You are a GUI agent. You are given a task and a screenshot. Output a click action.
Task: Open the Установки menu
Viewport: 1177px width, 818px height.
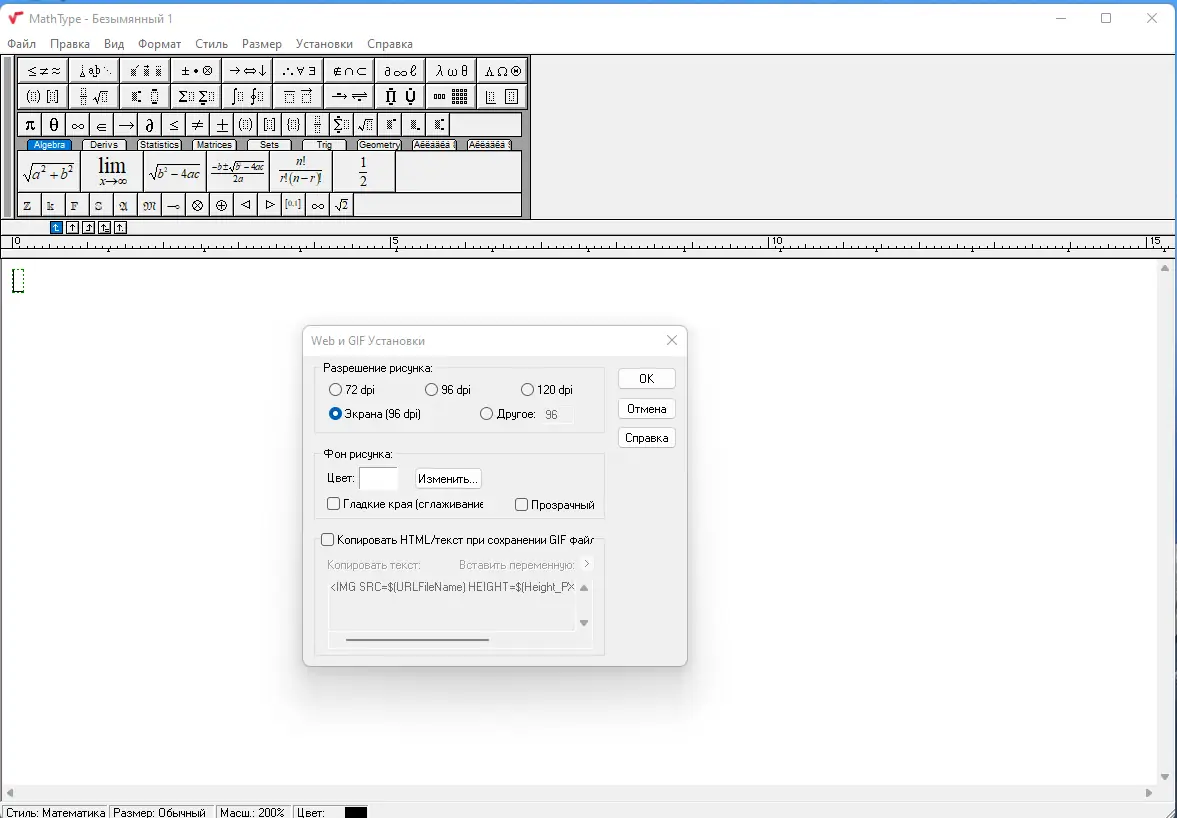pos(324,44)
